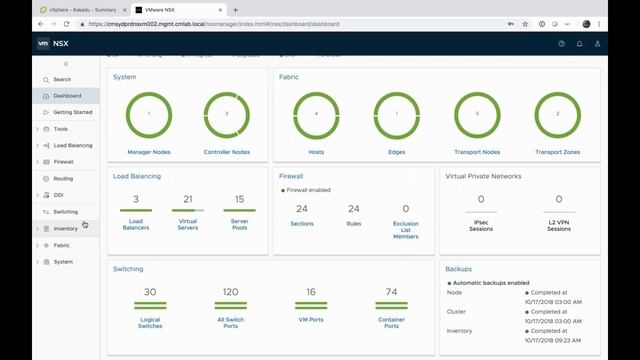640x360 pixels.
Task: Click the browser address bar URL
Action: [x=214, y=24]
